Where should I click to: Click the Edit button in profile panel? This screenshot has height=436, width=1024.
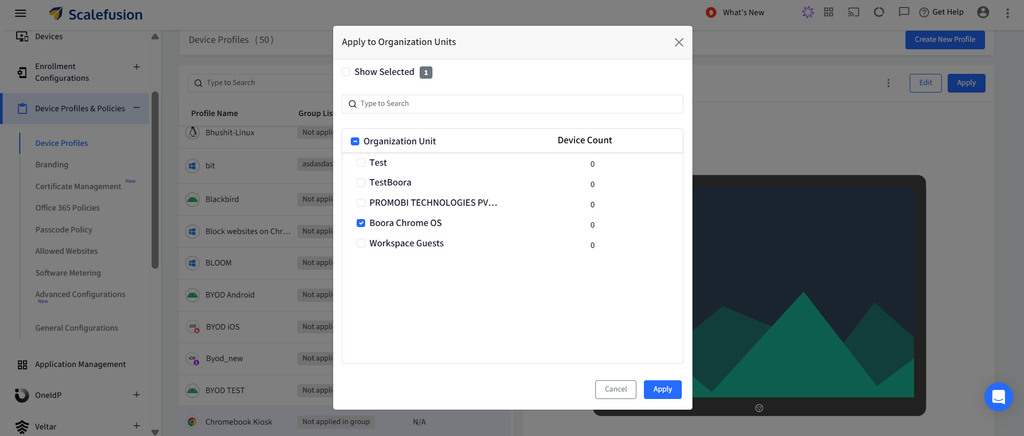925,83
